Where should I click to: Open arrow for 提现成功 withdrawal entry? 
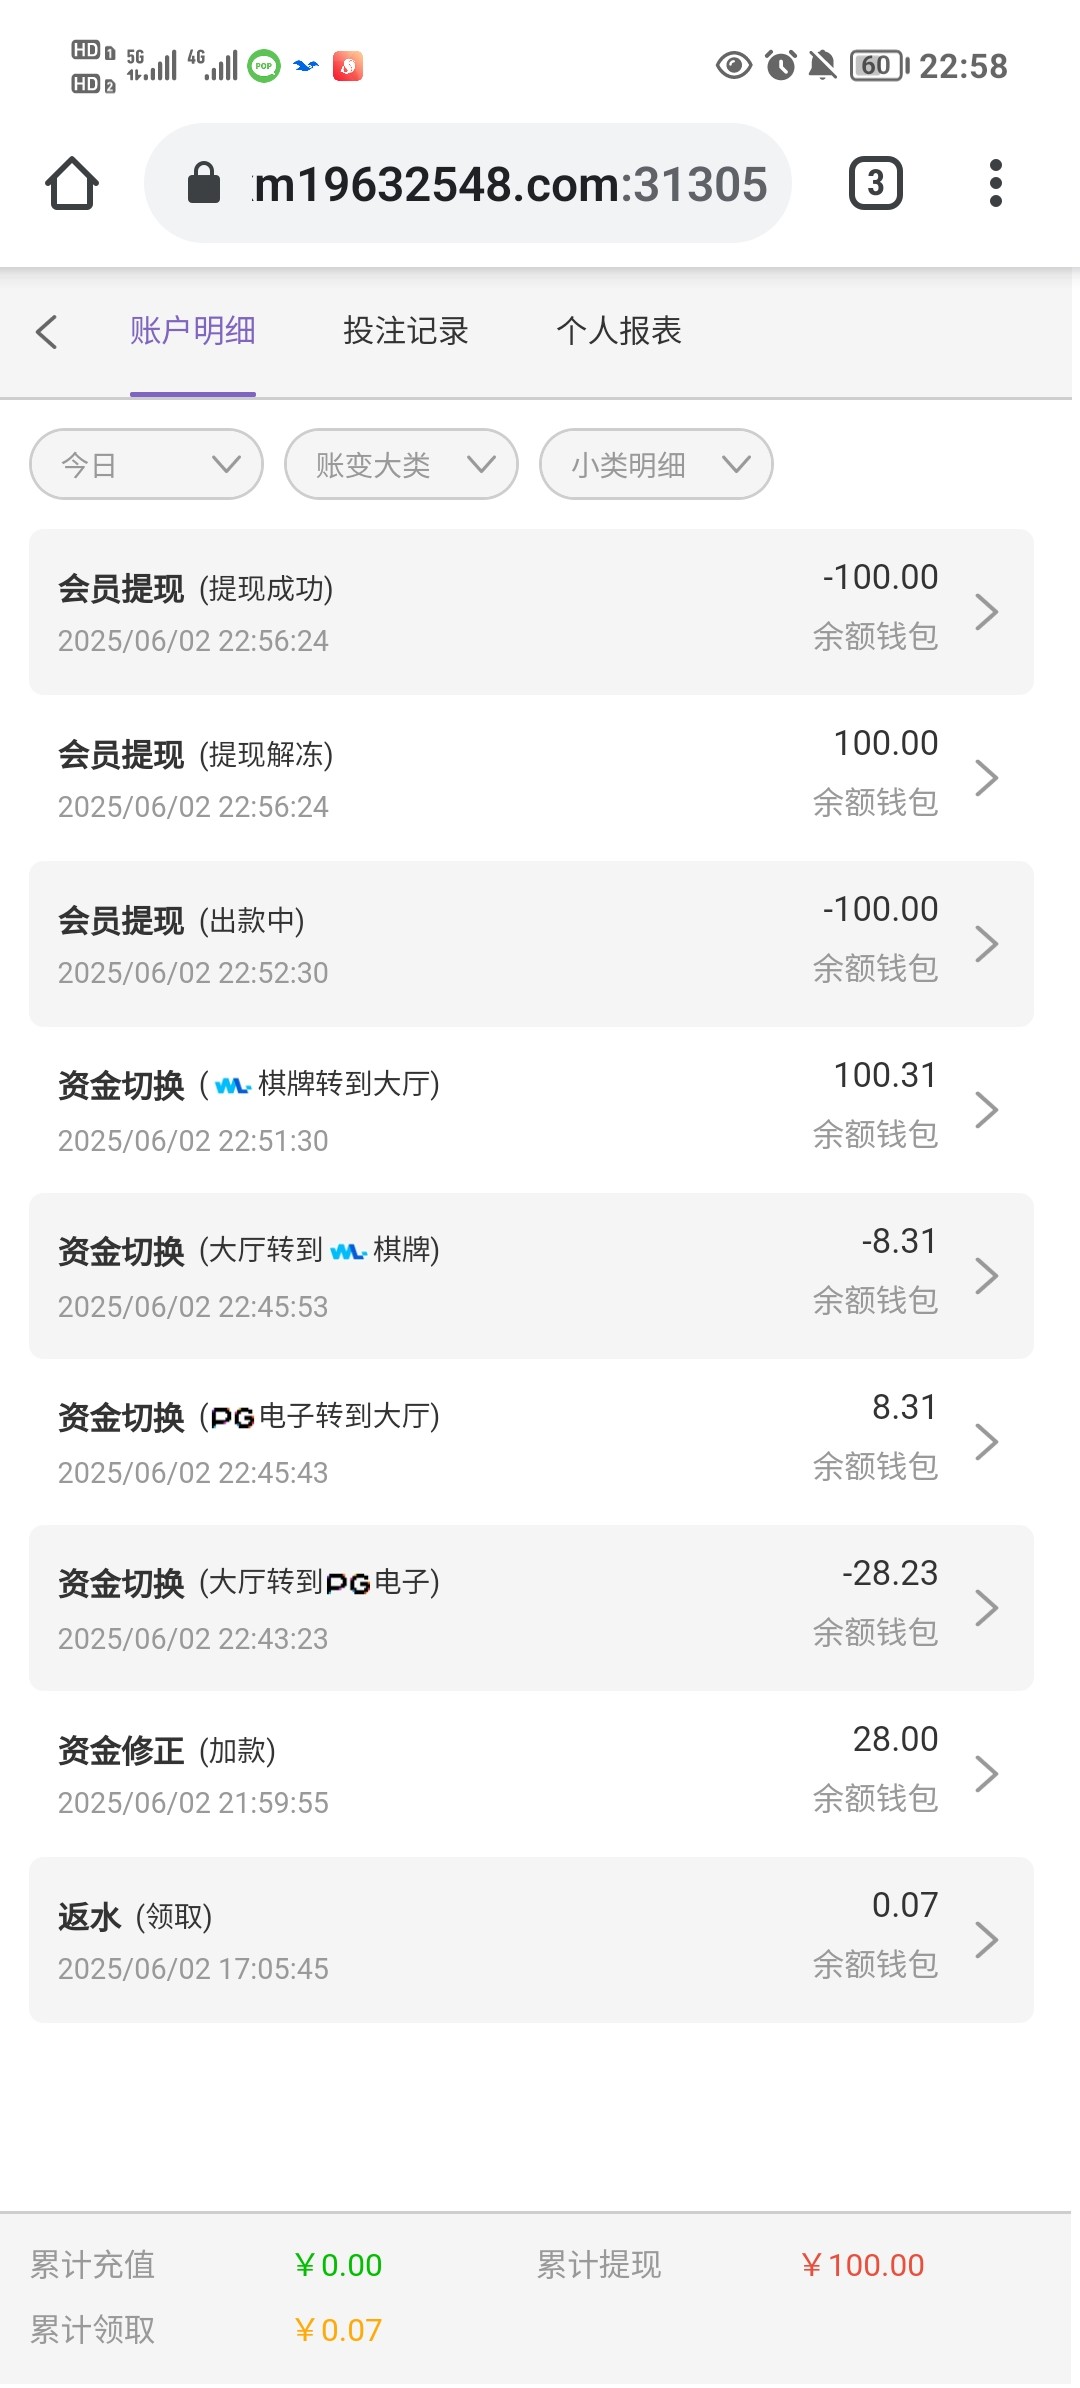986,612
